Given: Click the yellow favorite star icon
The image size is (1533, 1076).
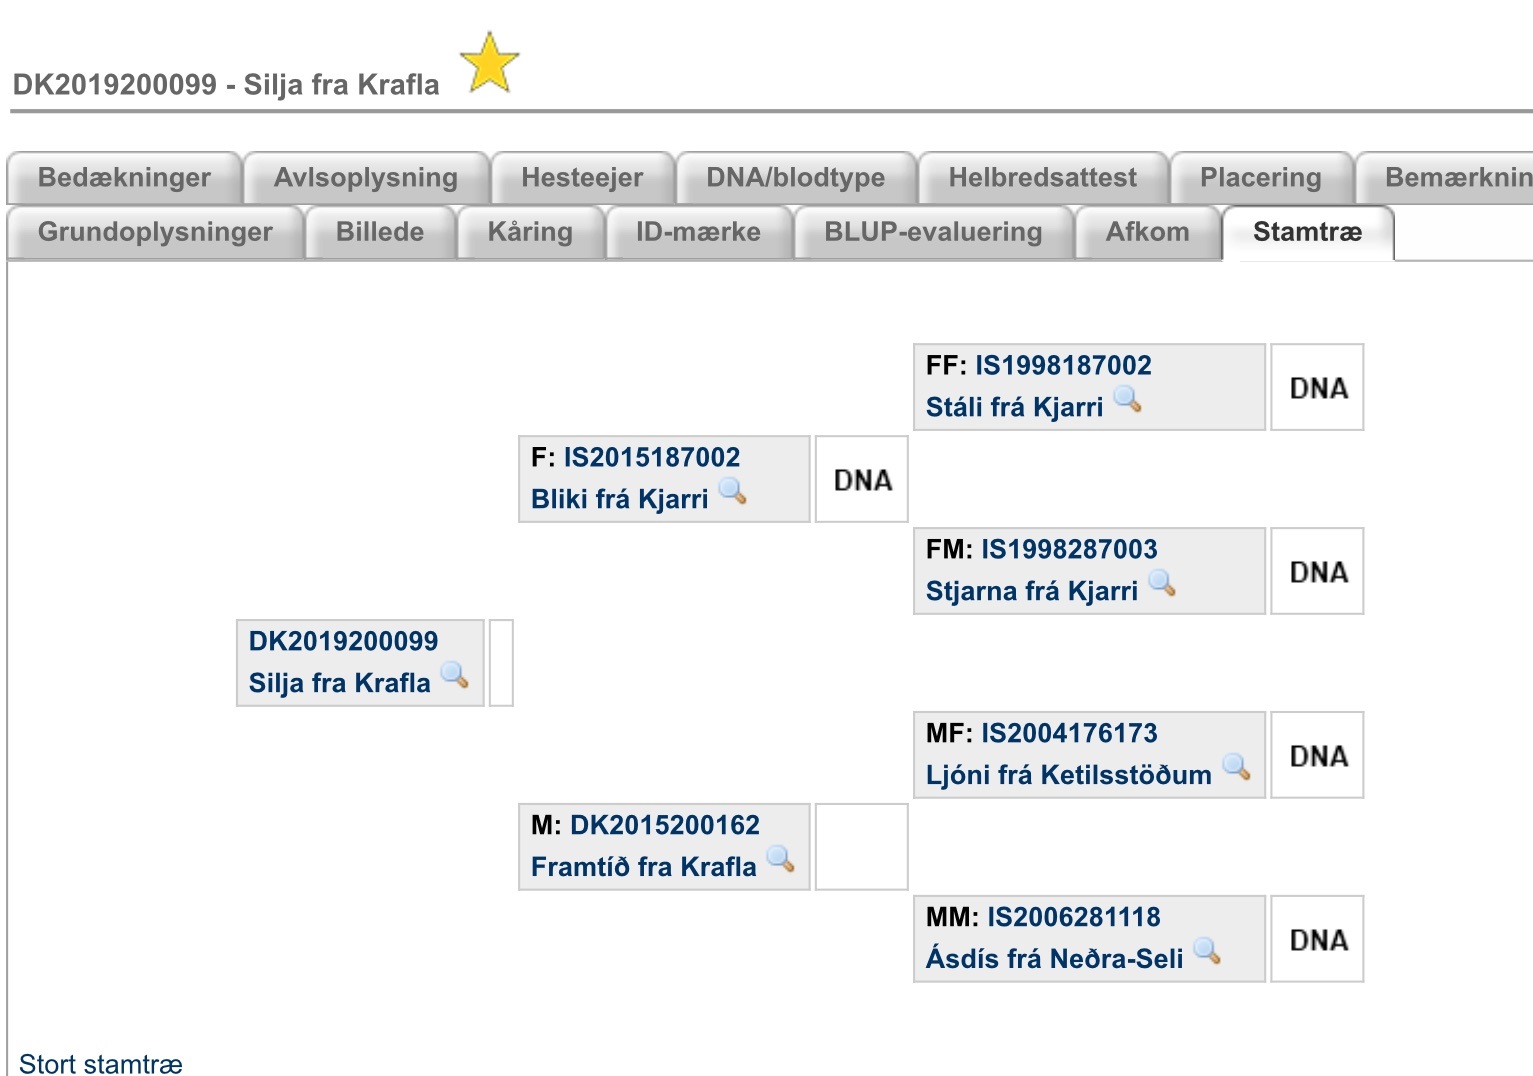Looking at the screenshot, I should (x=489, y=62).
